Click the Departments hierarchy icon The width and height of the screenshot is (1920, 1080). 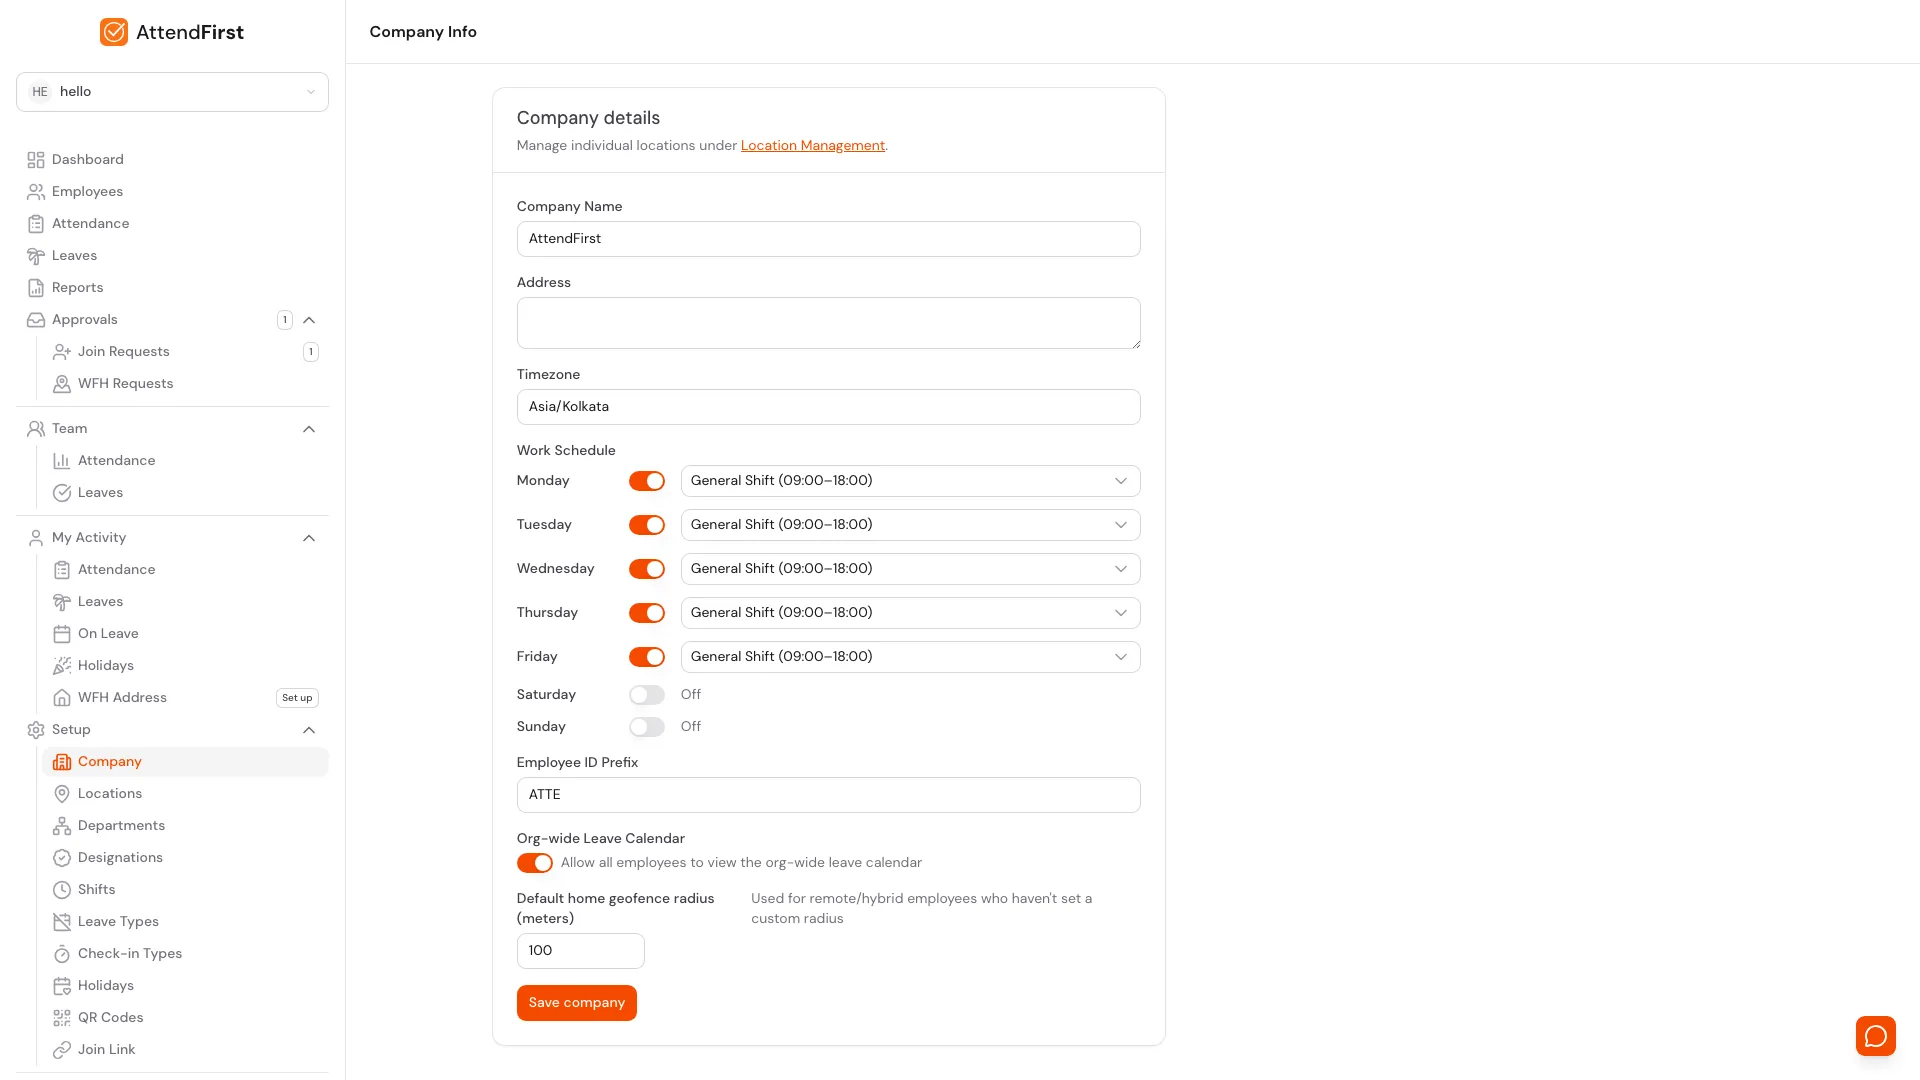62,826
